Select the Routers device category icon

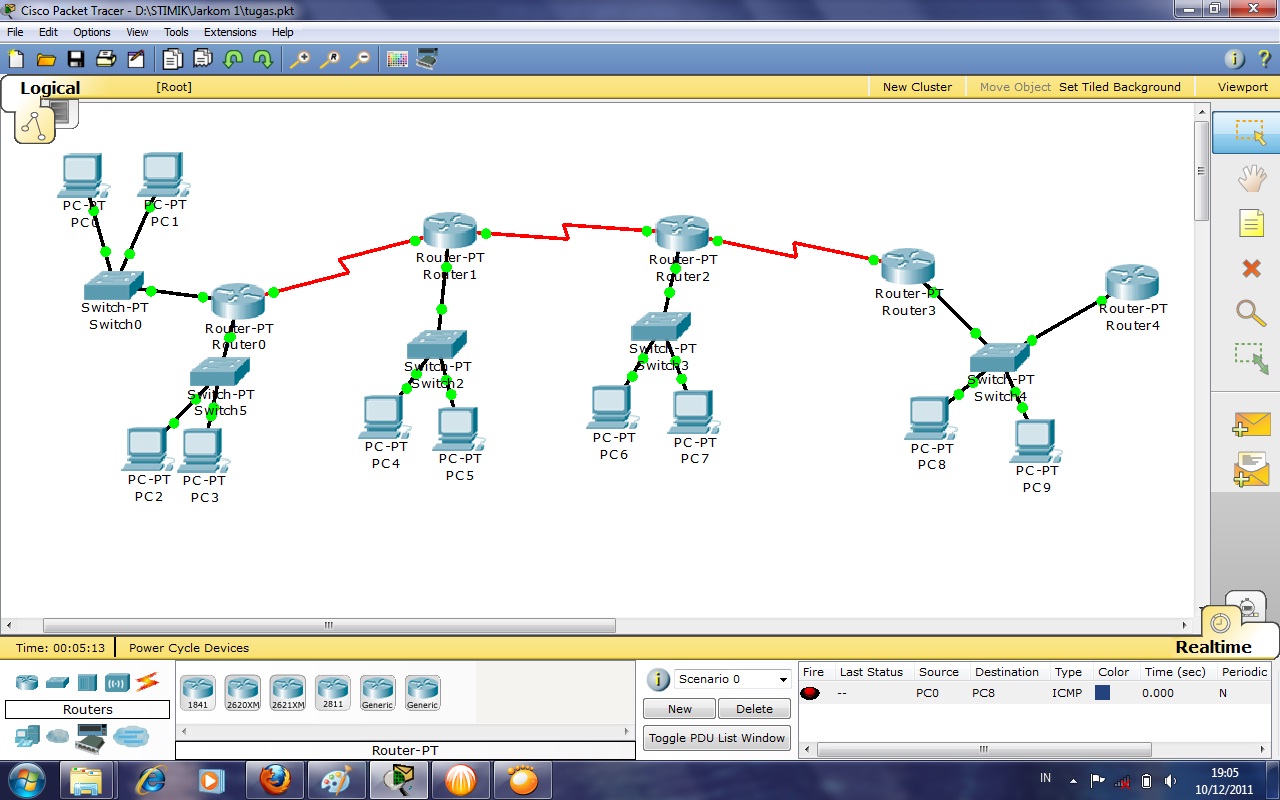(x=27, y=682)
